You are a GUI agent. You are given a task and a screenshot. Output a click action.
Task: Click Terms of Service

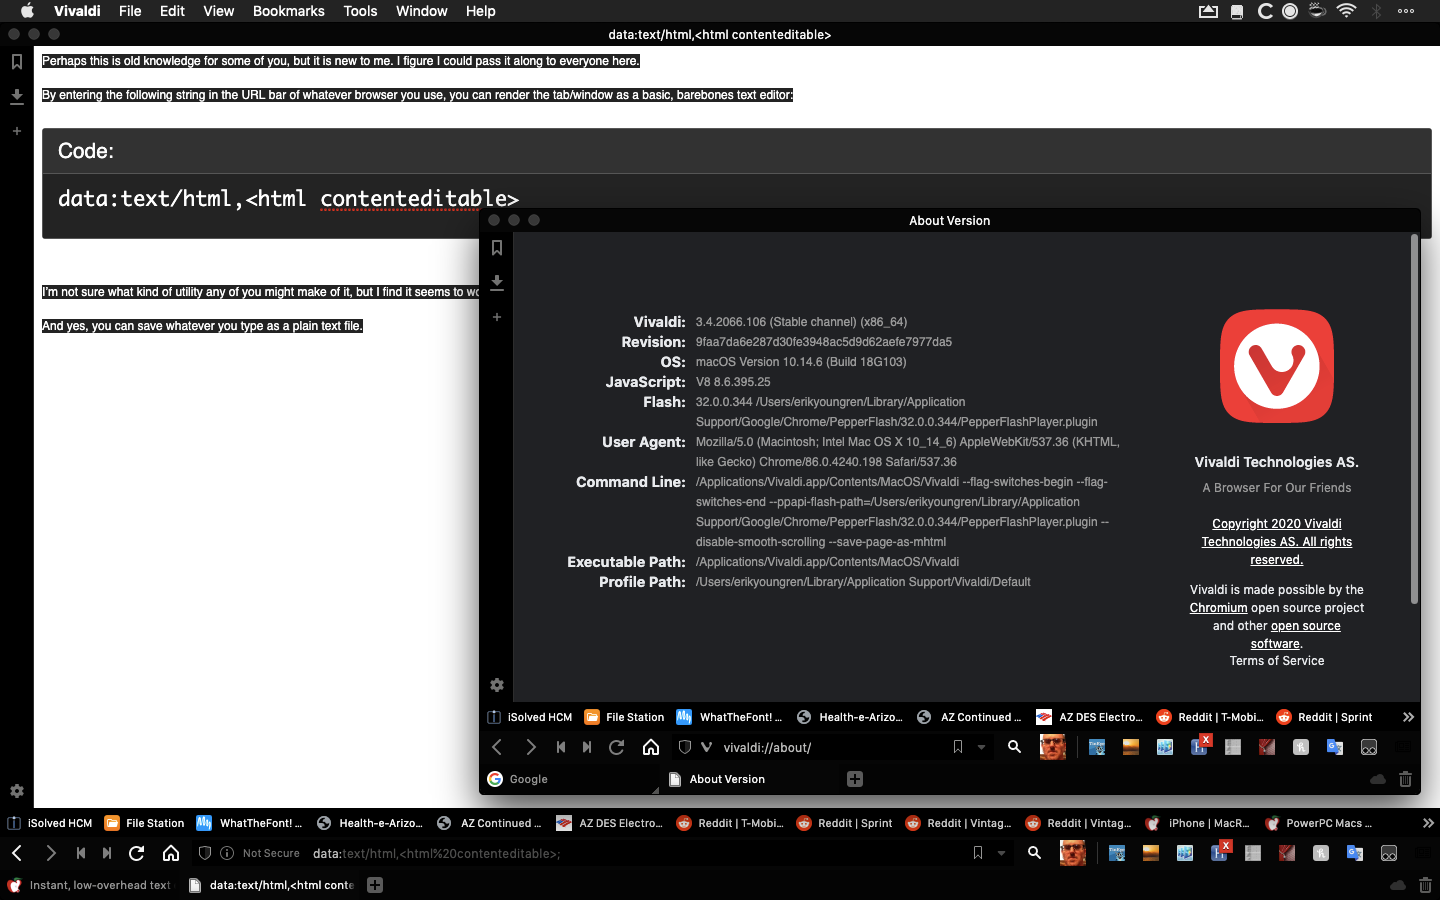click(1277, 661)
